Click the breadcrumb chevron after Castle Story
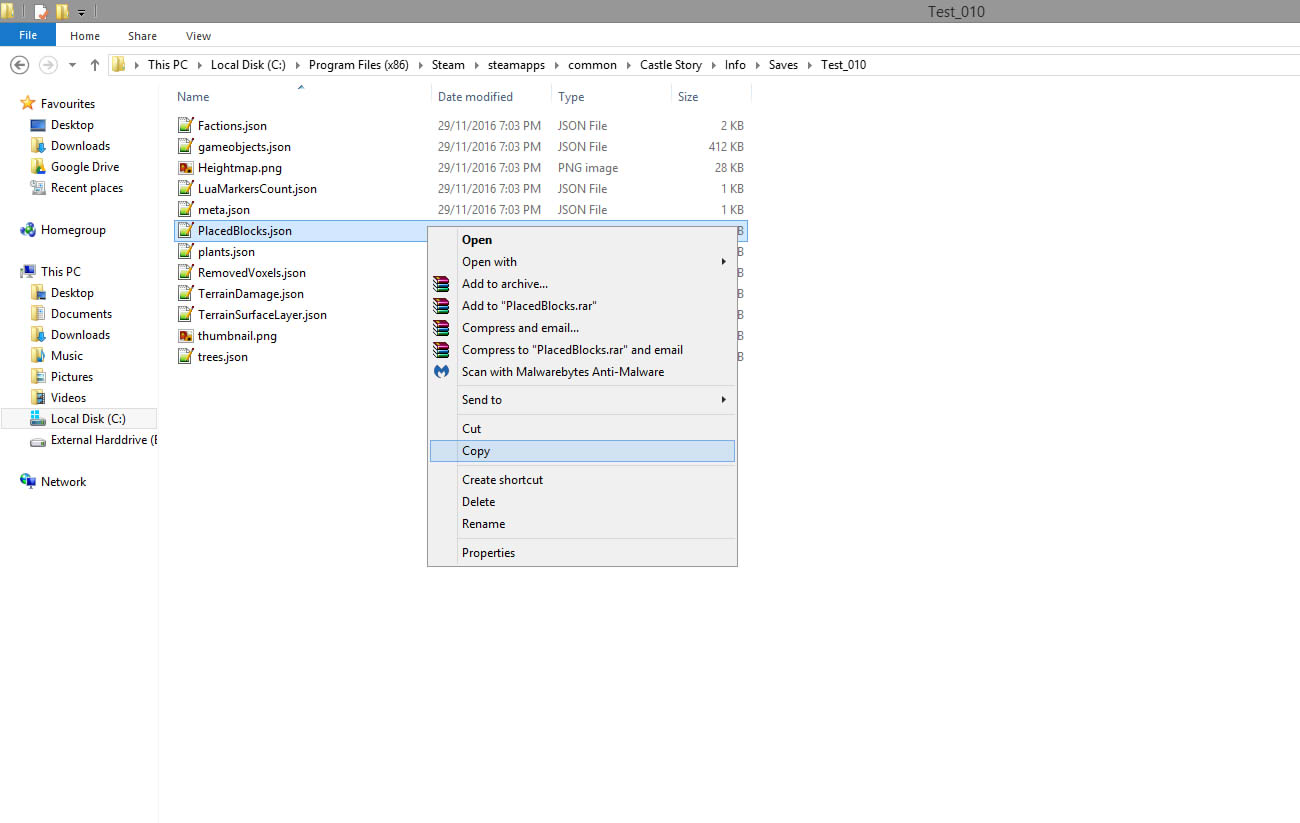Image resolution: width=1300 pixels, height=823 pixels. tap(713, 65)
